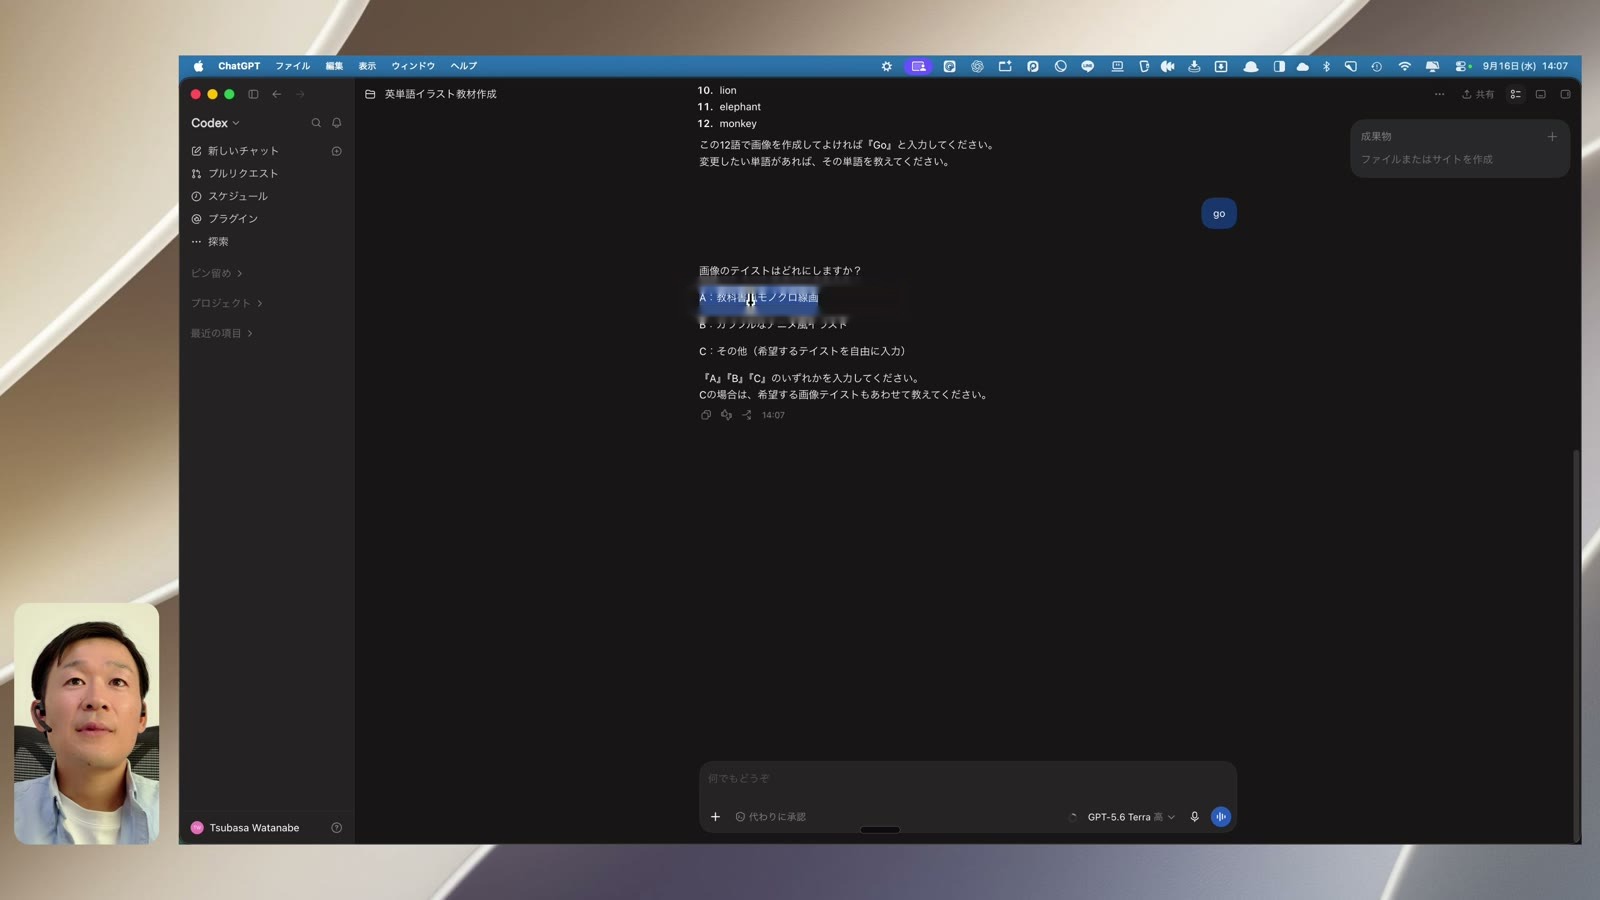Image resolution: width=1600 pixels, height=900 pixels.
Task: Open プルリクエスト in the sidebar
Action: coord(235,174)
